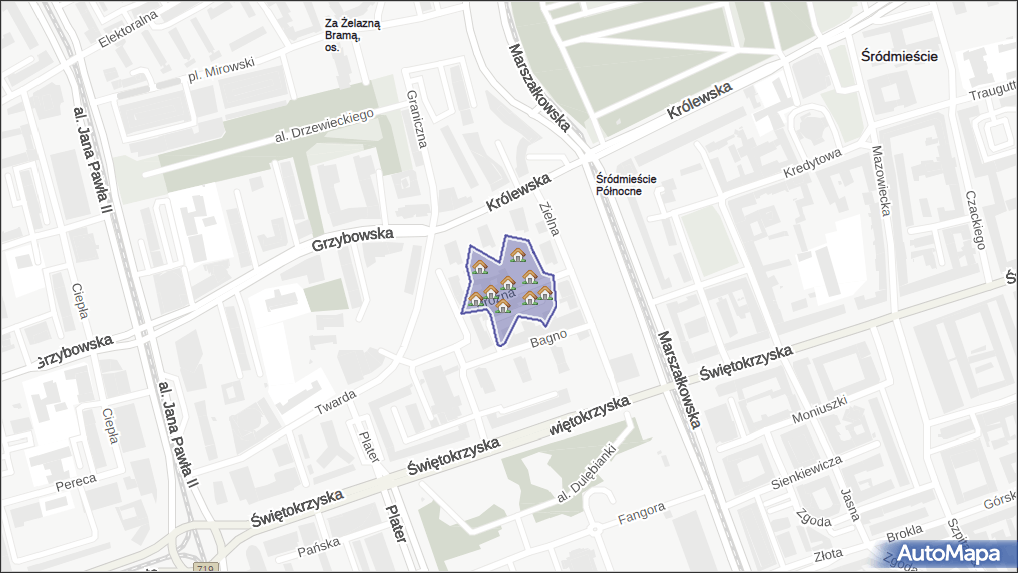Click the al. Drzewieckiego street label

click(324, 125)
